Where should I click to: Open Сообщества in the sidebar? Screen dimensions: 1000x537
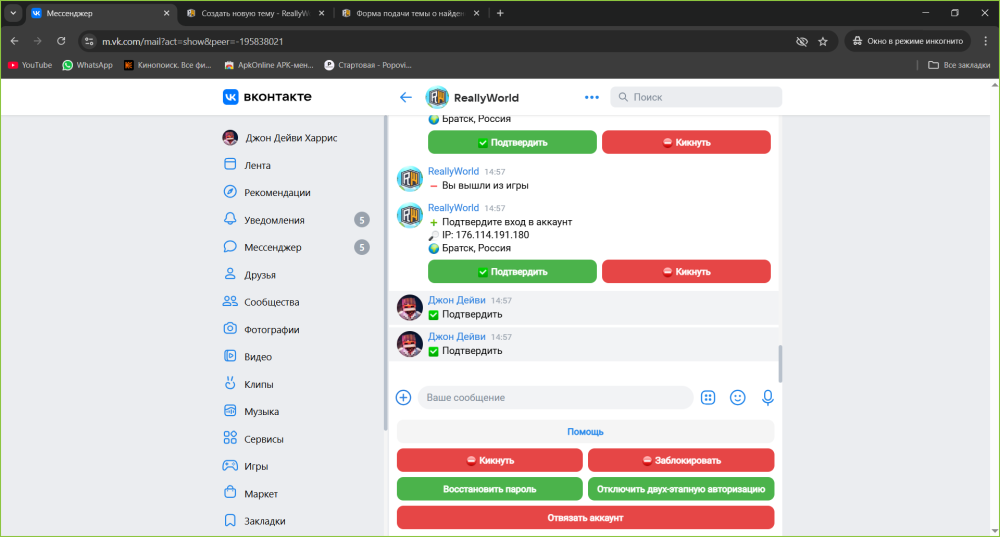tap(271, 302)
